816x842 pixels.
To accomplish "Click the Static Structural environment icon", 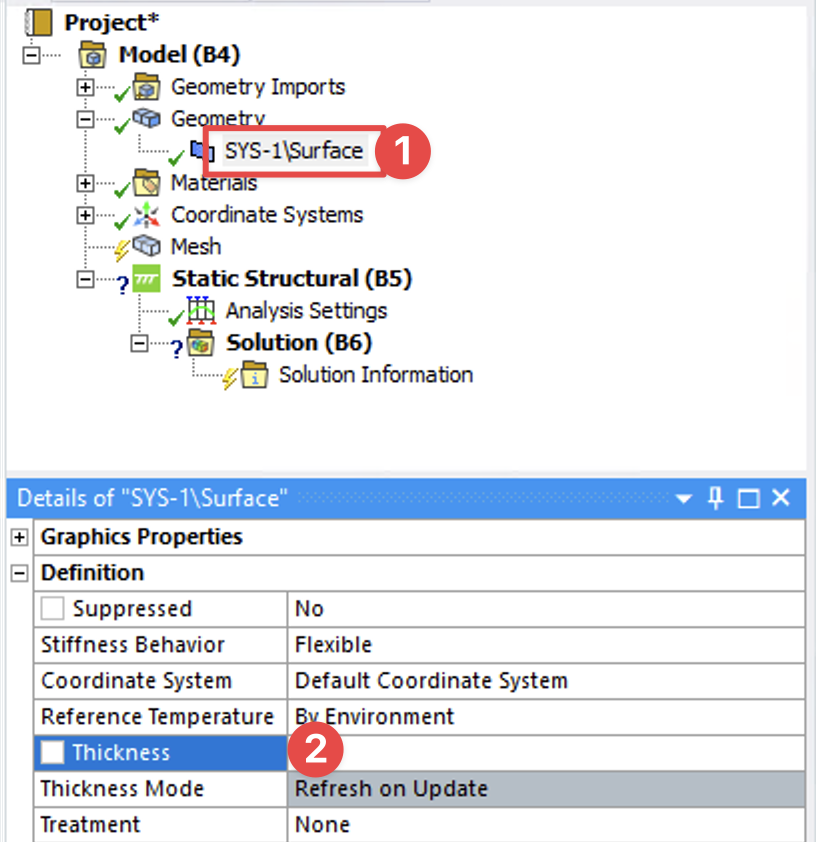I will 147,279.
